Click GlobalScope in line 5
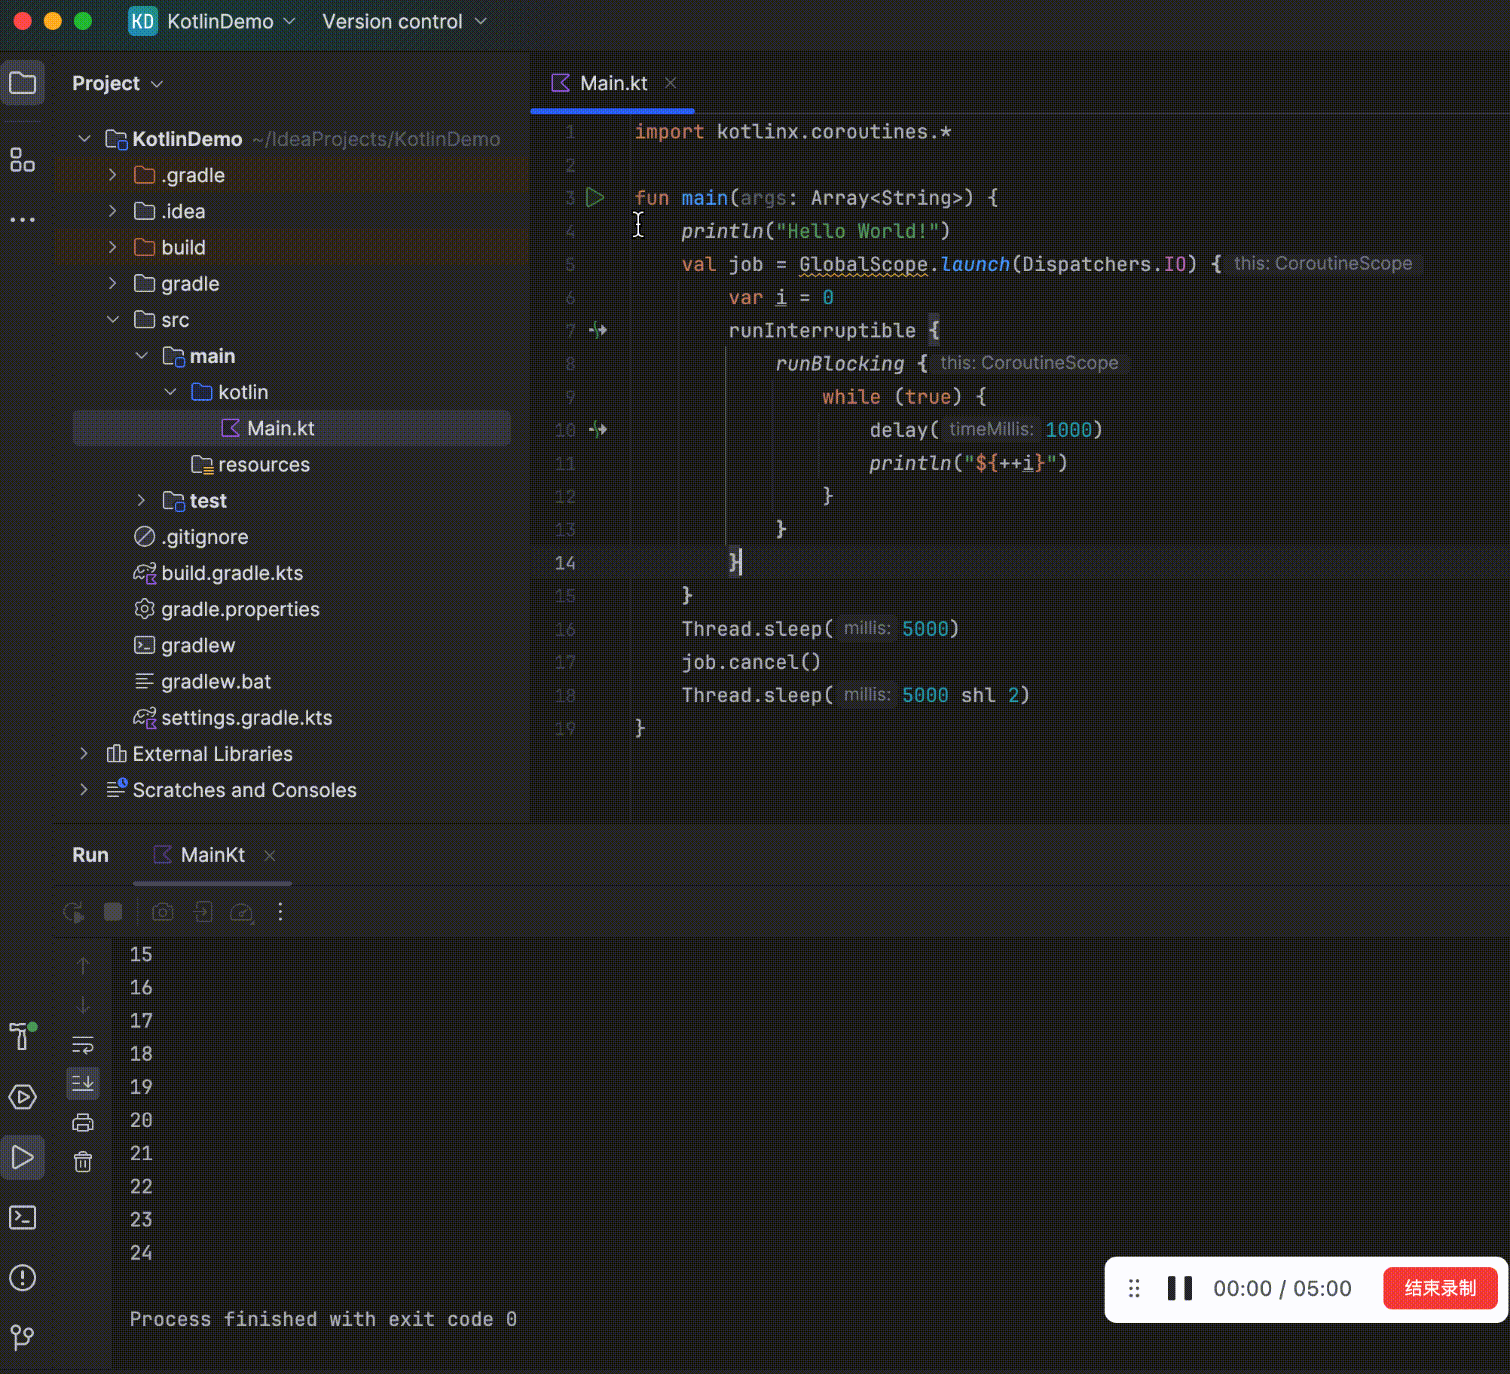 (x=863, y=264)
